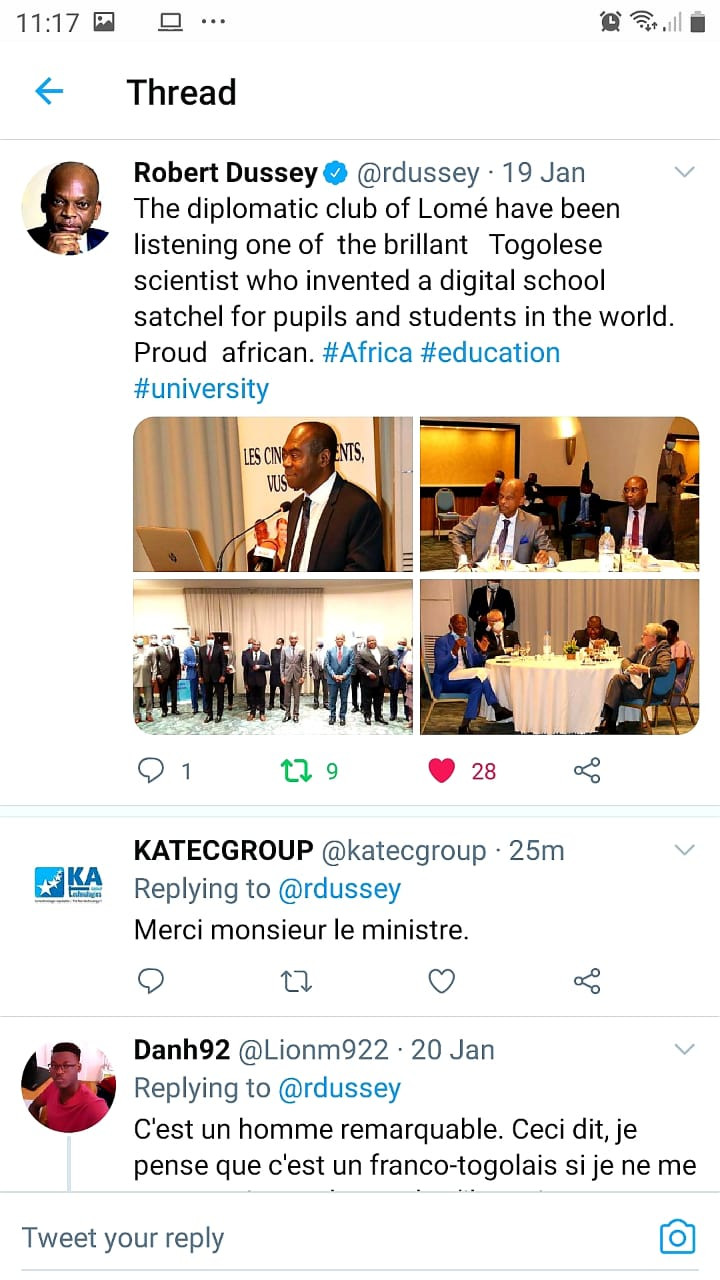Expand options menu on KATECGROUP's tweet

pyautogui.click(x=684, y=850)
